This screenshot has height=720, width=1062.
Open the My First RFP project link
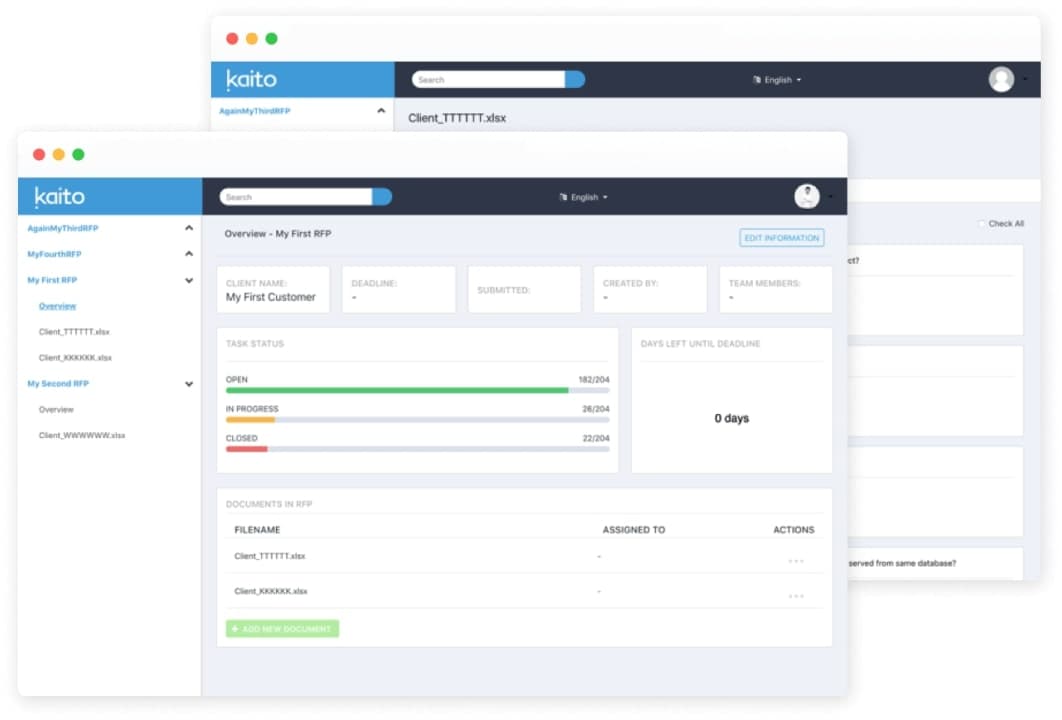tap(52, 280)
